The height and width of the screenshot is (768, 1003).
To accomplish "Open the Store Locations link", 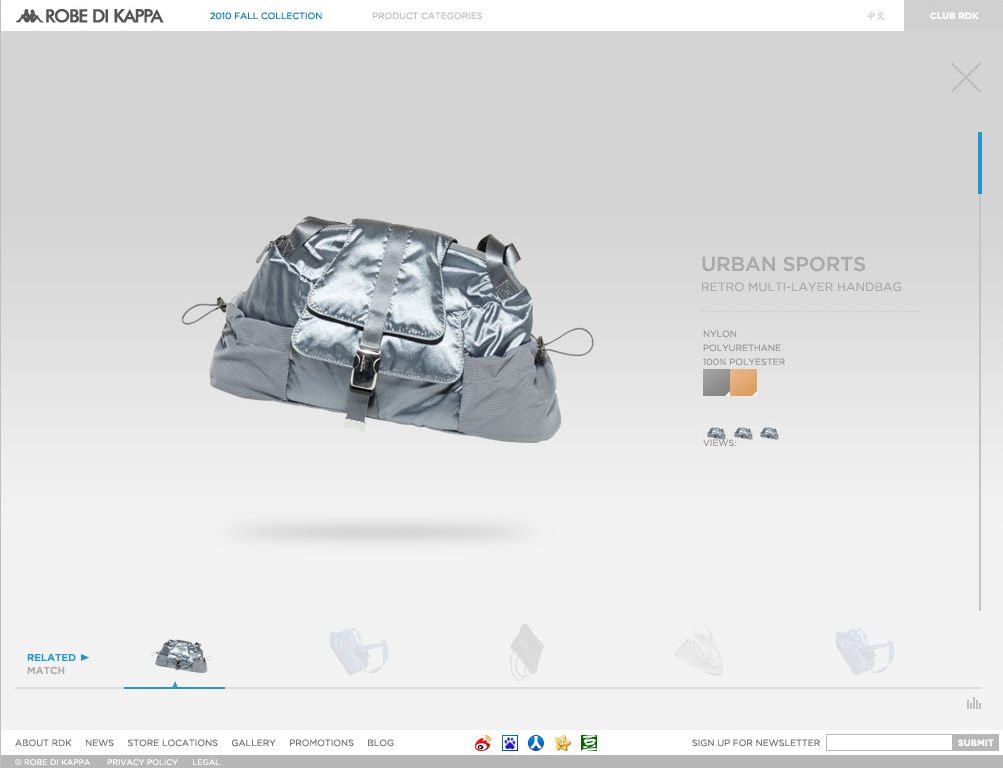I will tap(172, 743).
